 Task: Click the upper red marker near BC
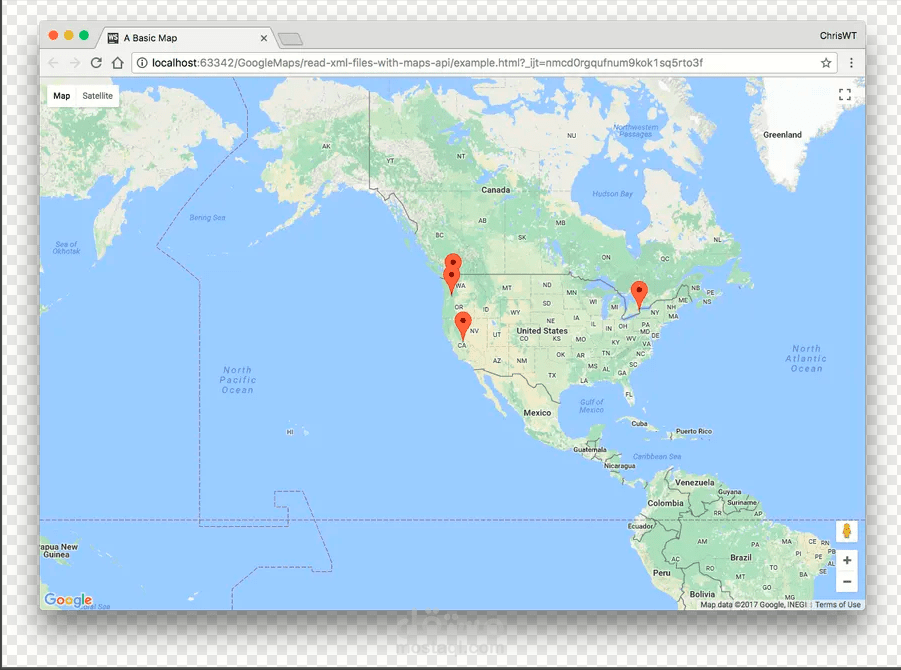click(453, 260)
